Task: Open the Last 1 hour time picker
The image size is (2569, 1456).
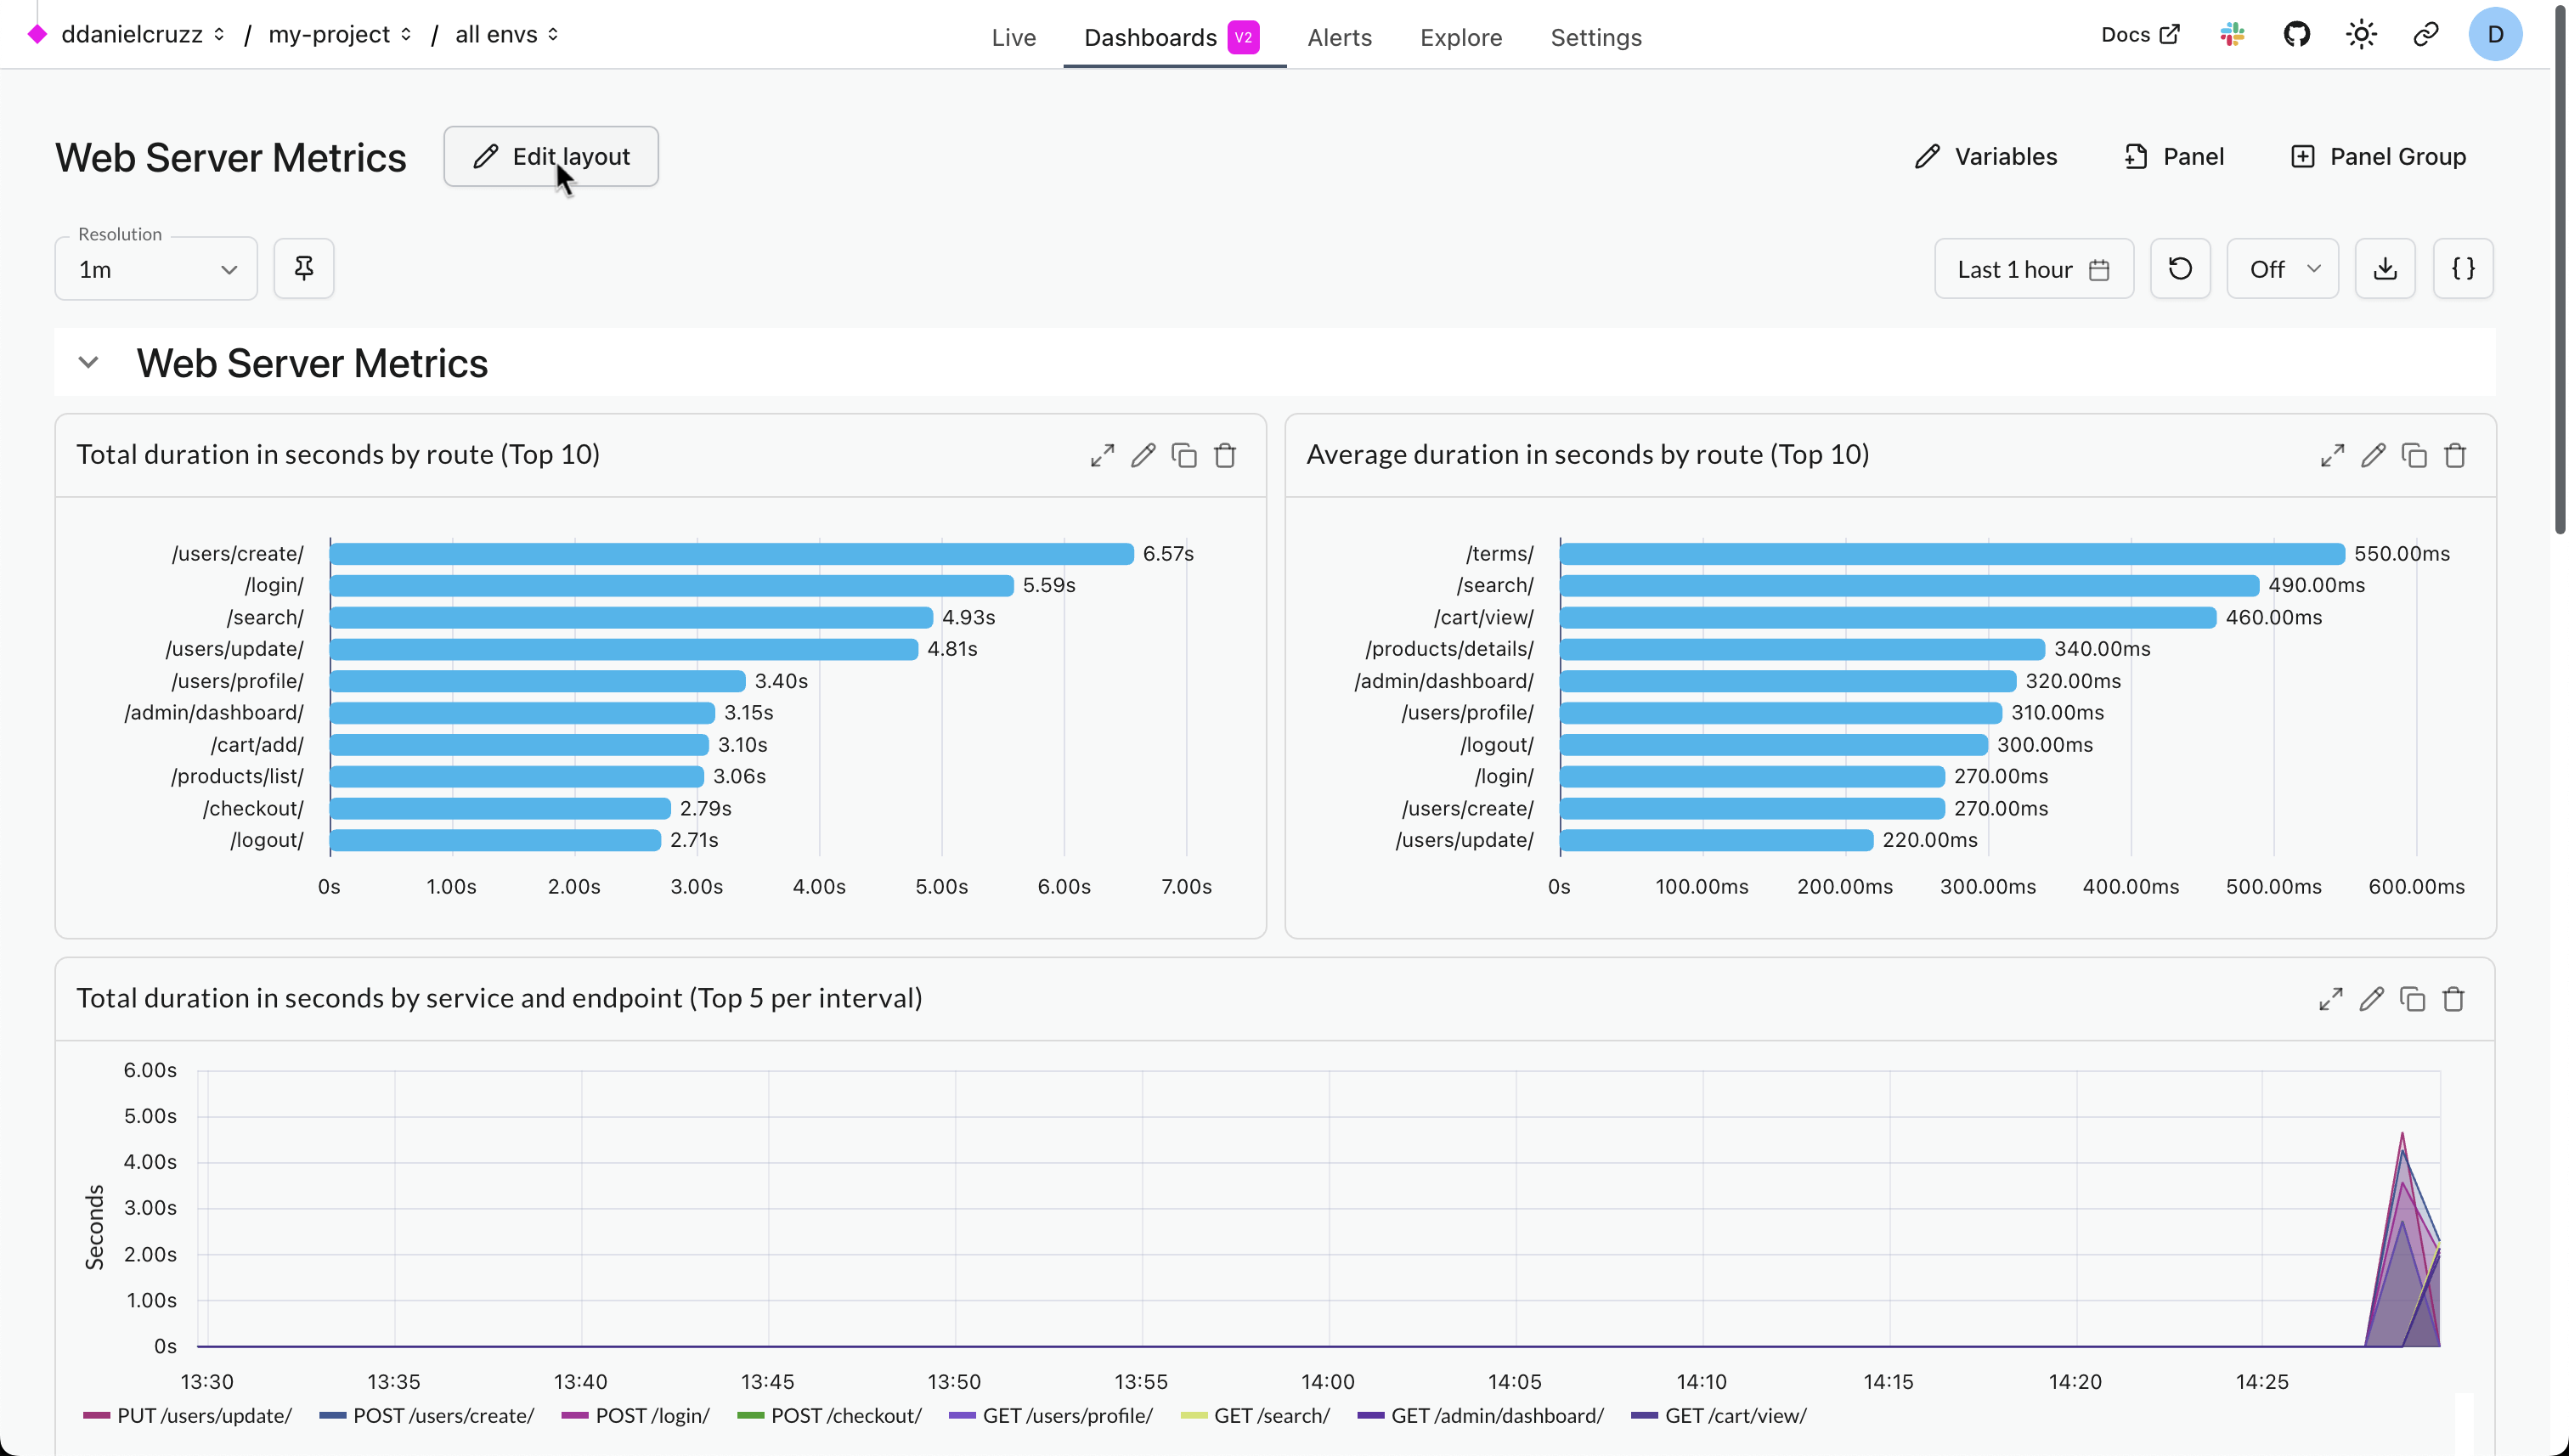Action: click(x=2033, y=270)
